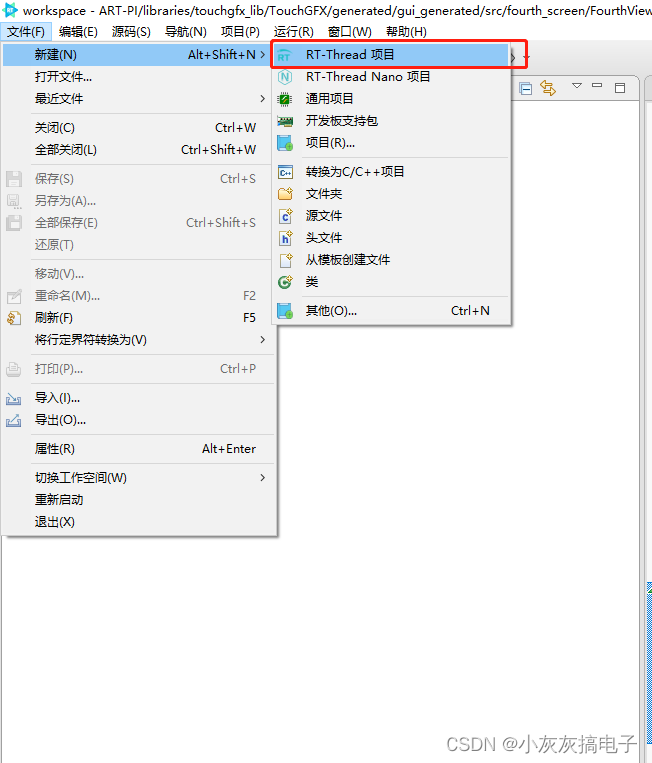Image resolution: width=652 pixels, height=763 pixels.
Task: Open the 编辑(E) menu
Action: click(78, 32)
